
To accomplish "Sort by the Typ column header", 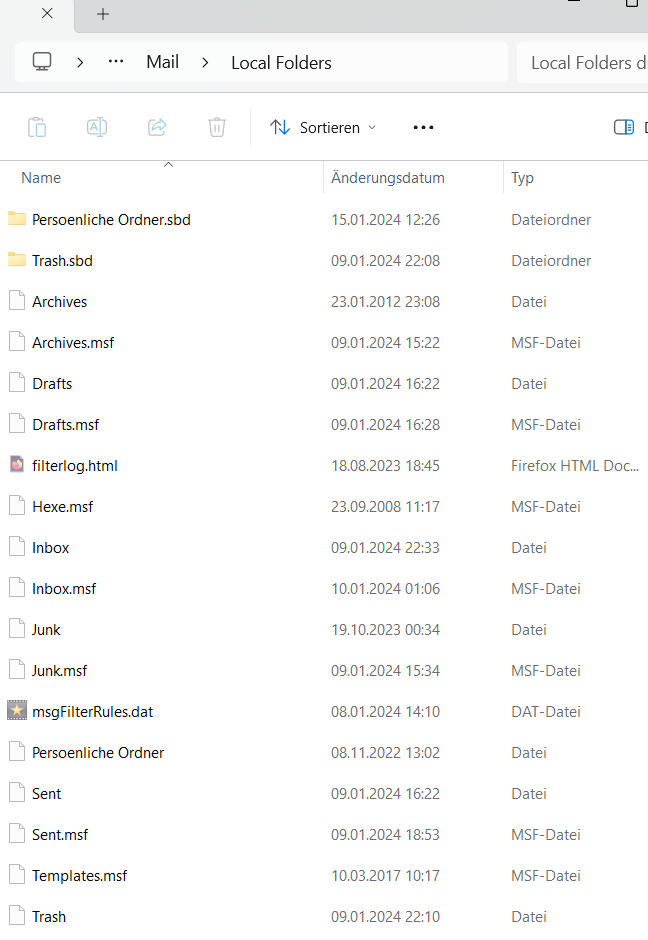I will 523,178.
